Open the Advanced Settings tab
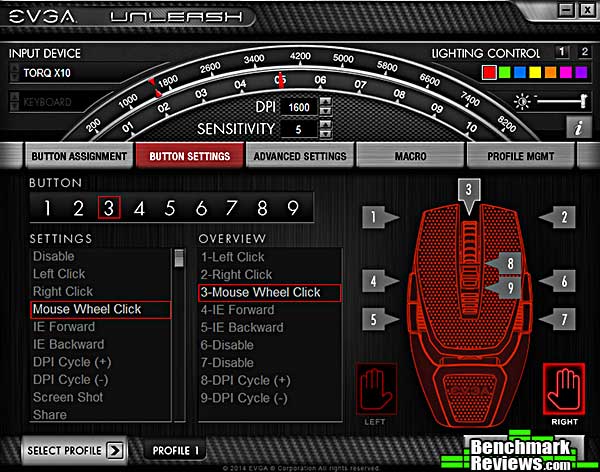The height and width of the screenshot is (472, 600). 299,156
